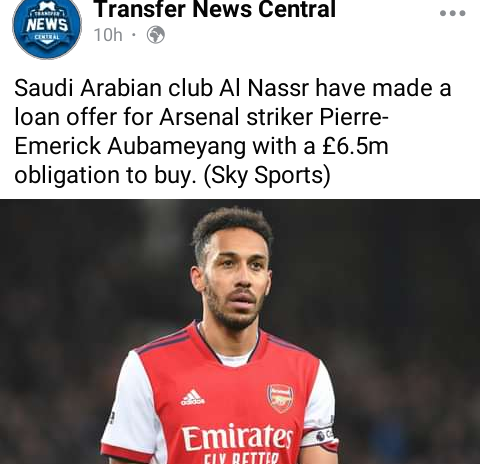480x464 pixels.
Task: Click the captain armband on the sleeve
Action: [x=318, y=437]
